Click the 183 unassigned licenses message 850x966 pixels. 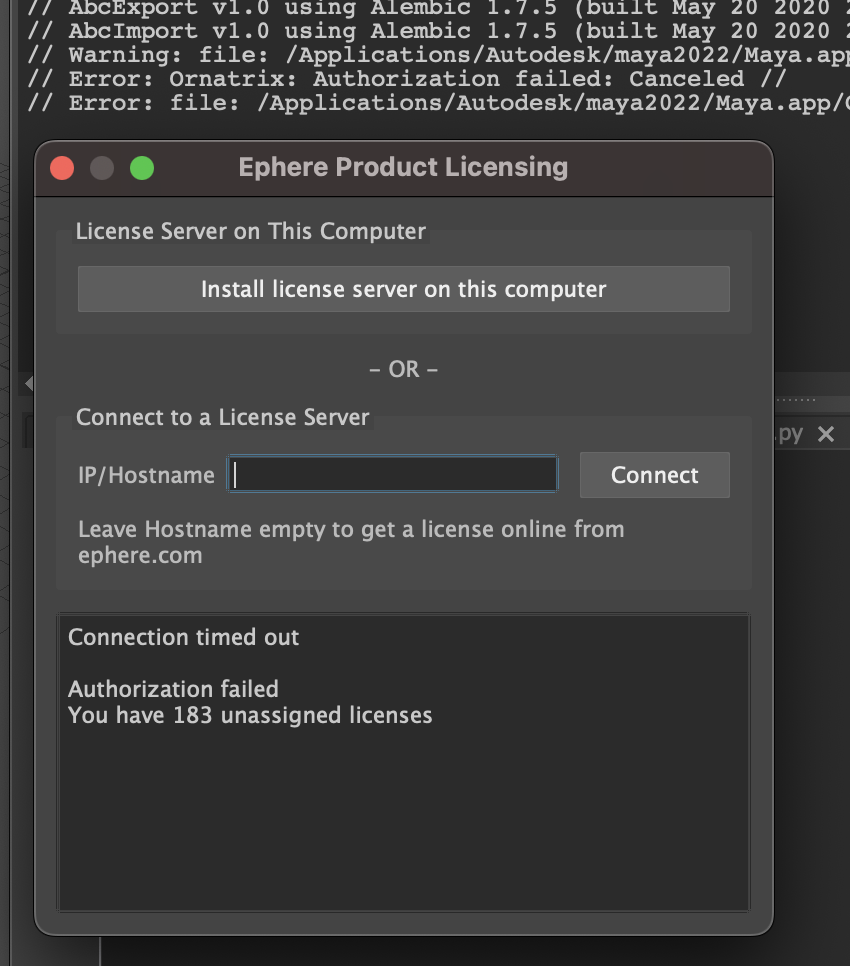[x=250, y=716]
